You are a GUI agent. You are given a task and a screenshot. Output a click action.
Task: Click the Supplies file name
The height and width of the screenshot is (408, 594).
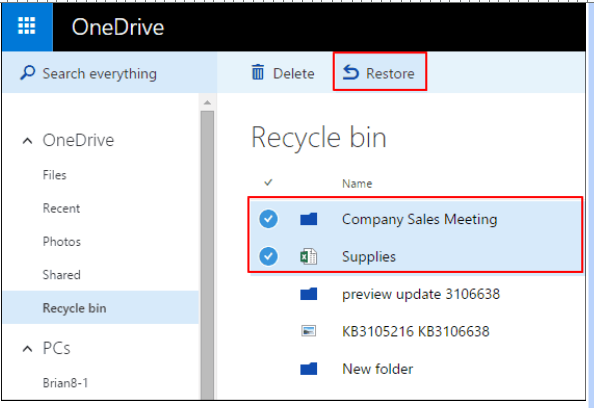tap(369, 257)
